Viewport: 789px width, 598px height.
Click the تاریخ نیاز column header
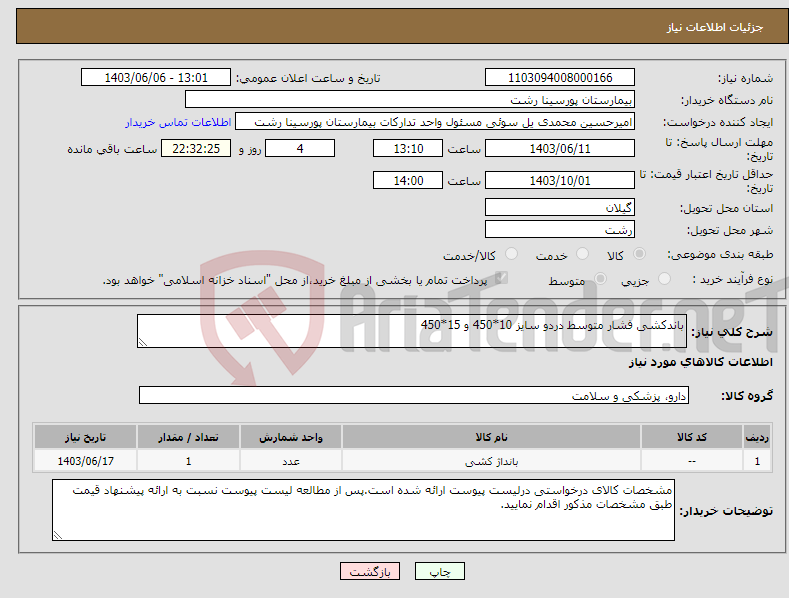coord(86,437)
